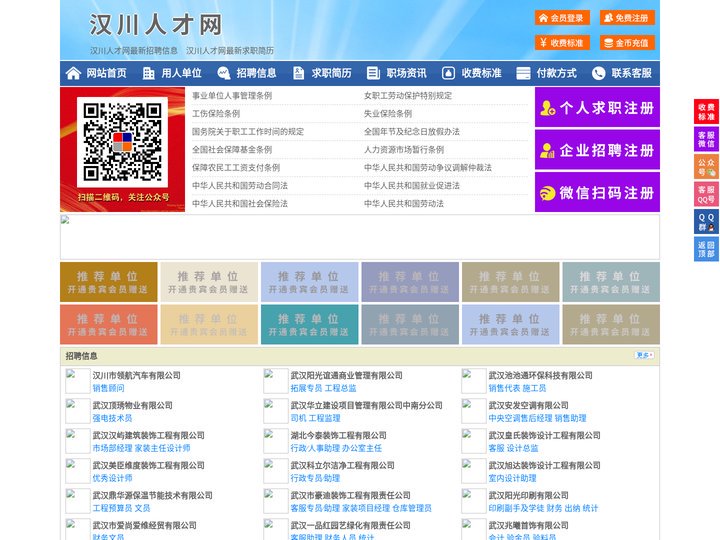The height and width of the screenshot is (540, 720).
Task: Click the orange 收费标准 header button
Action: pos(562,43)
